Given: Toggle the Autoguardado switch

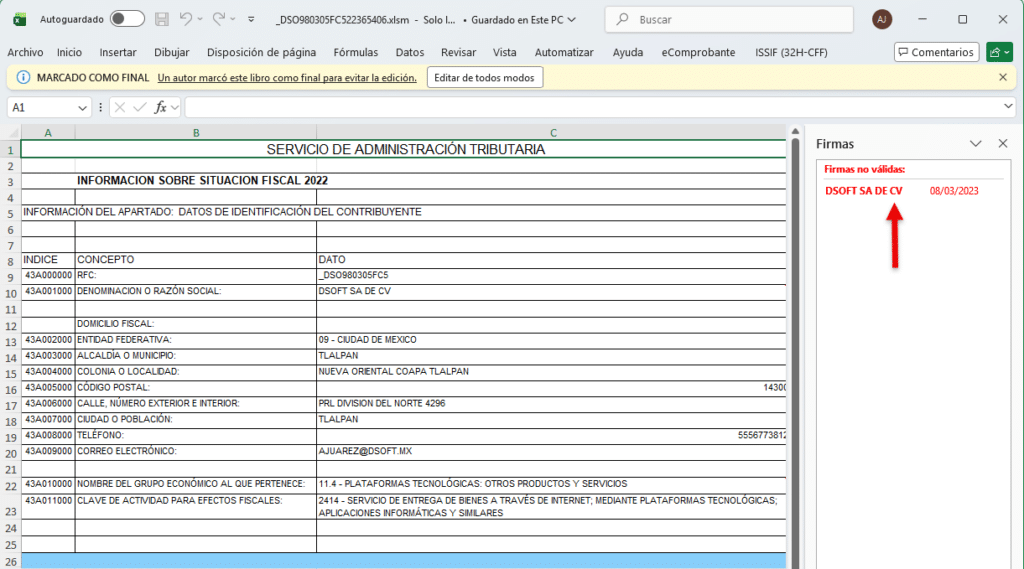Looking at the screenshot, I should 127,19.
